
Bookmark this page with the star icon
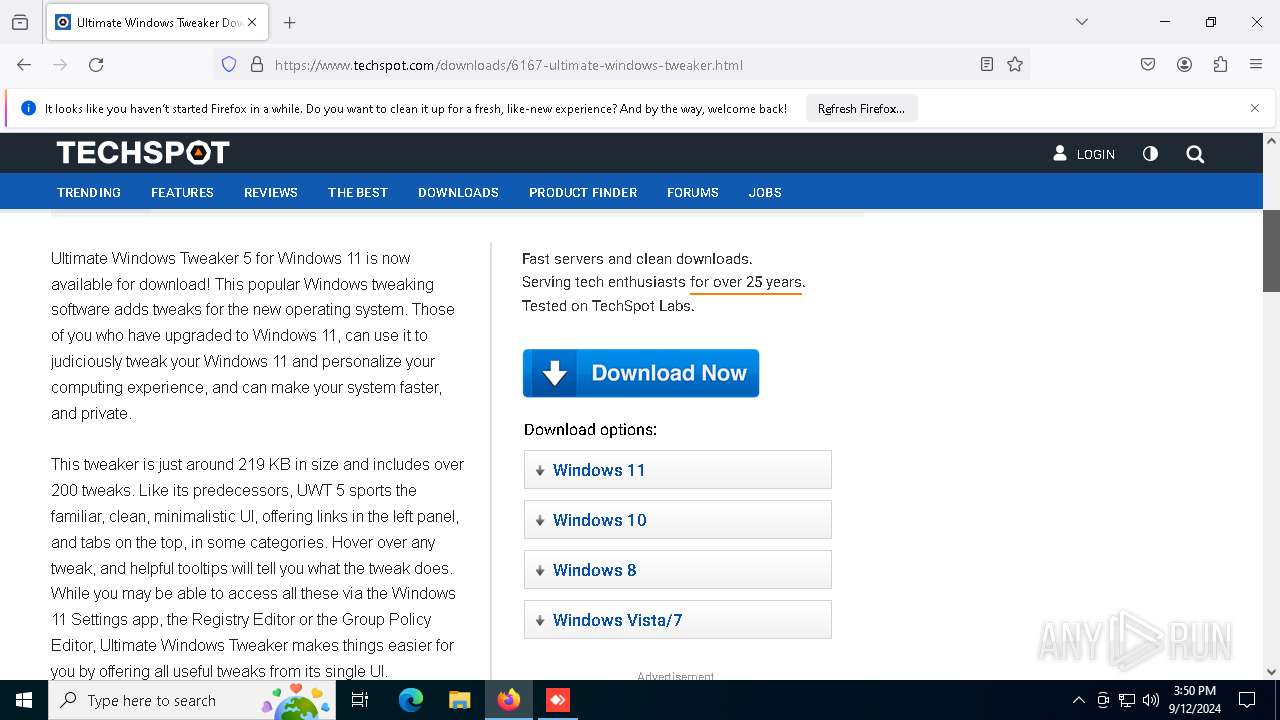[1015, 65]
